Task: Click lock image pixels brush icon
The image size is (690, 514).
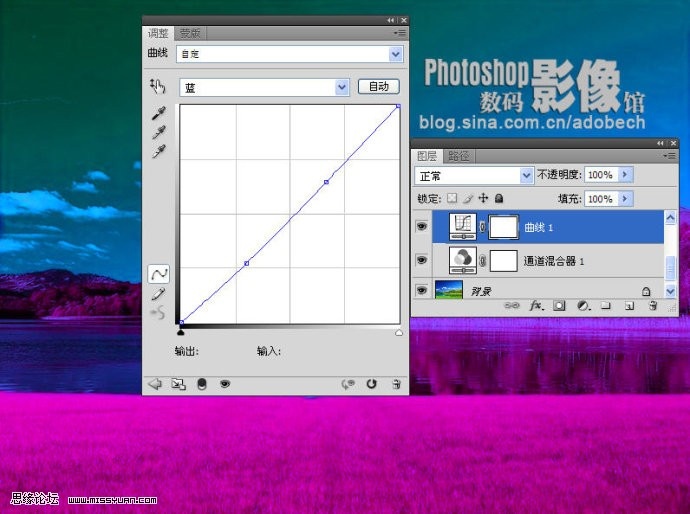Action: pos(467,198)
